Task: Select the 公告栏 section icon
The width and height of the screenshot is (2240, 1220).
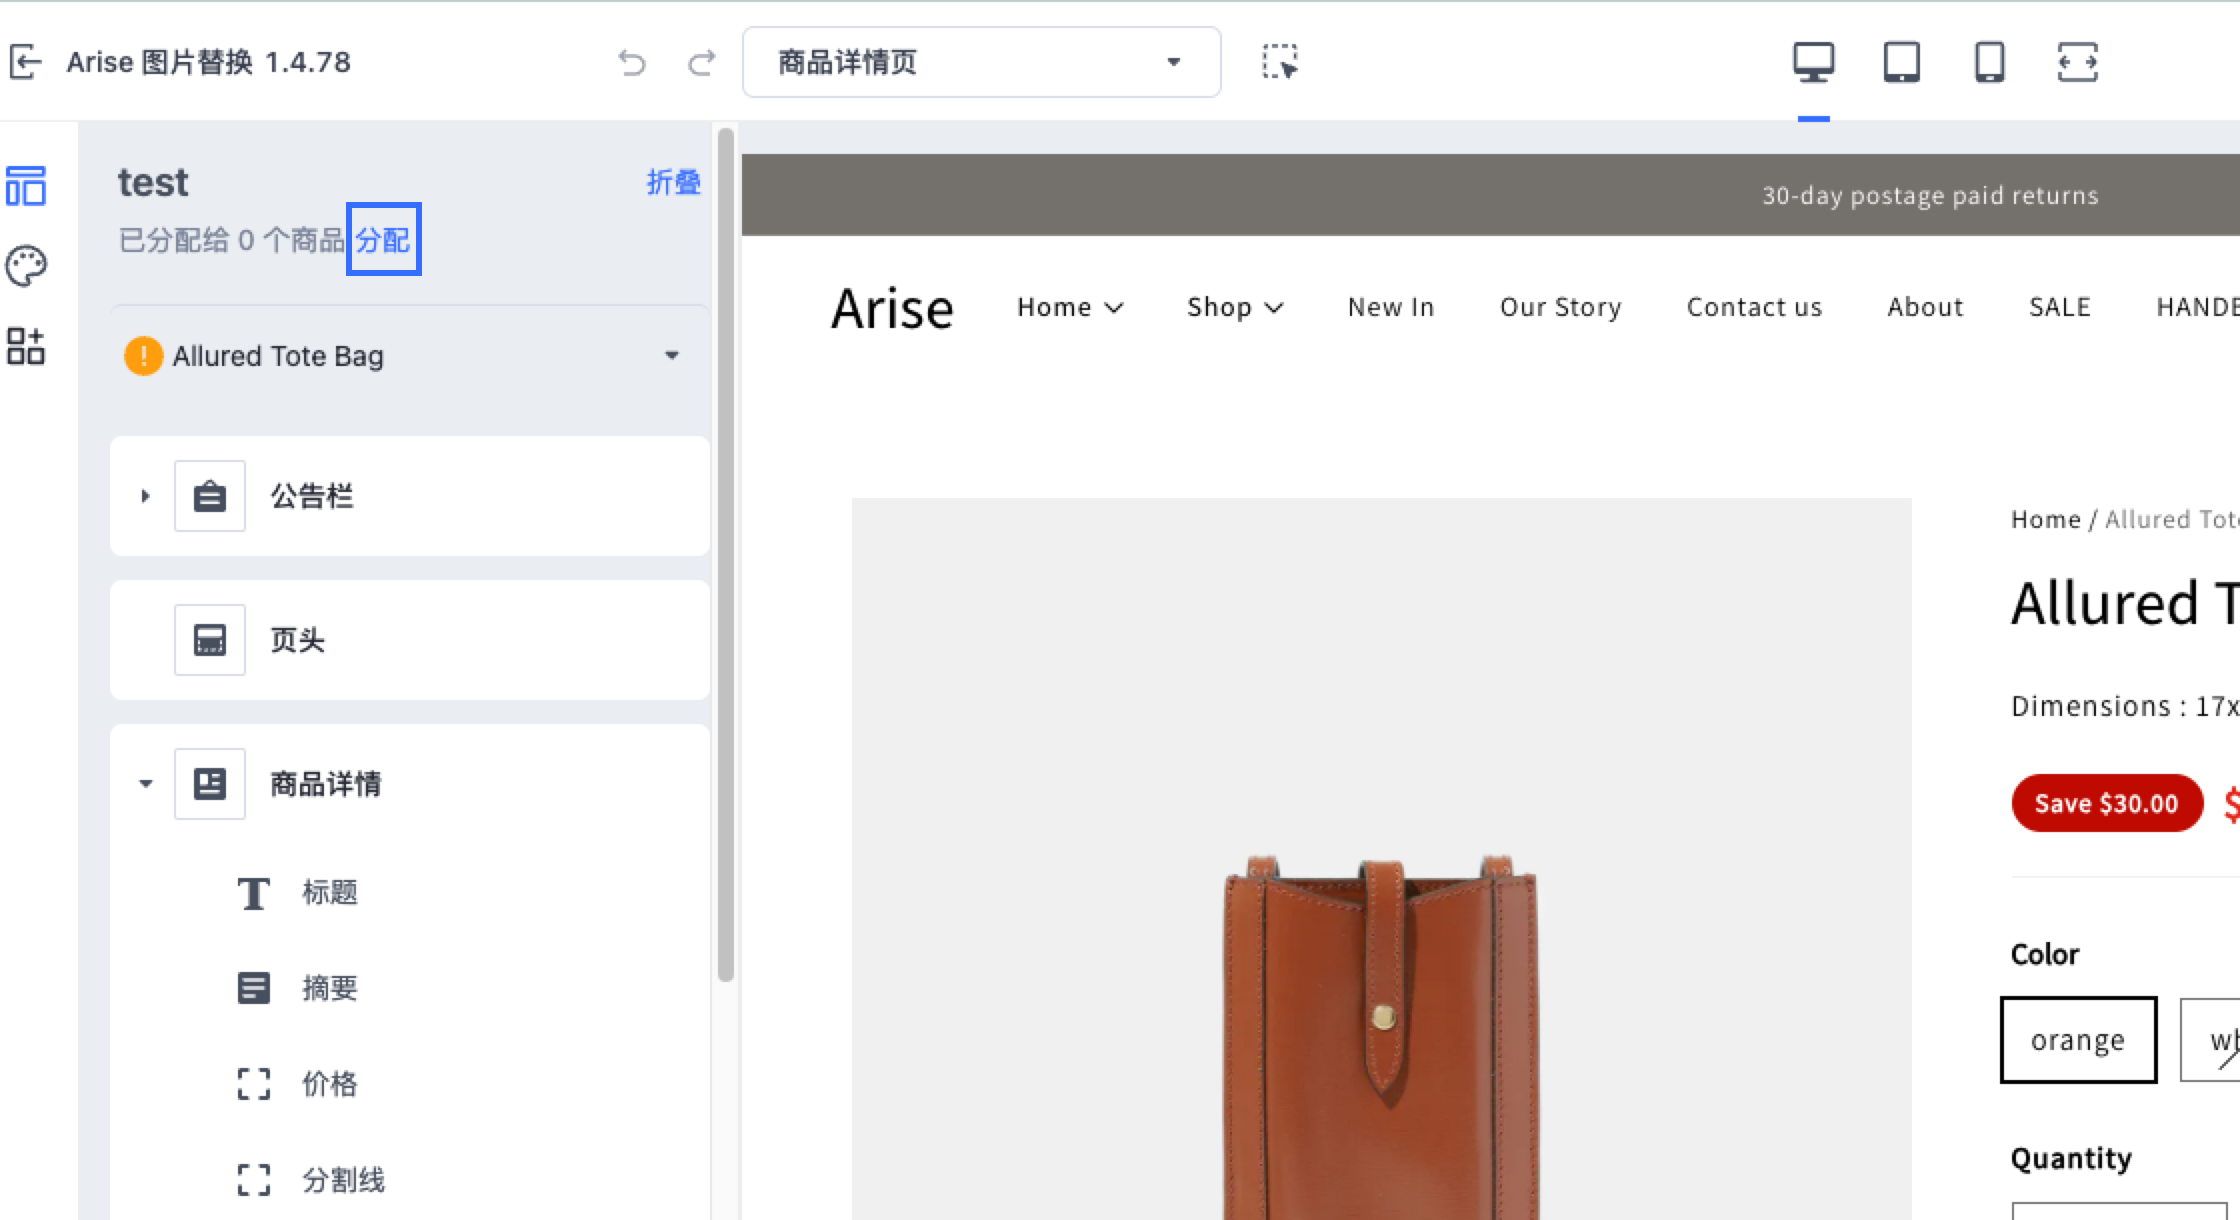Action: [210, 496]
